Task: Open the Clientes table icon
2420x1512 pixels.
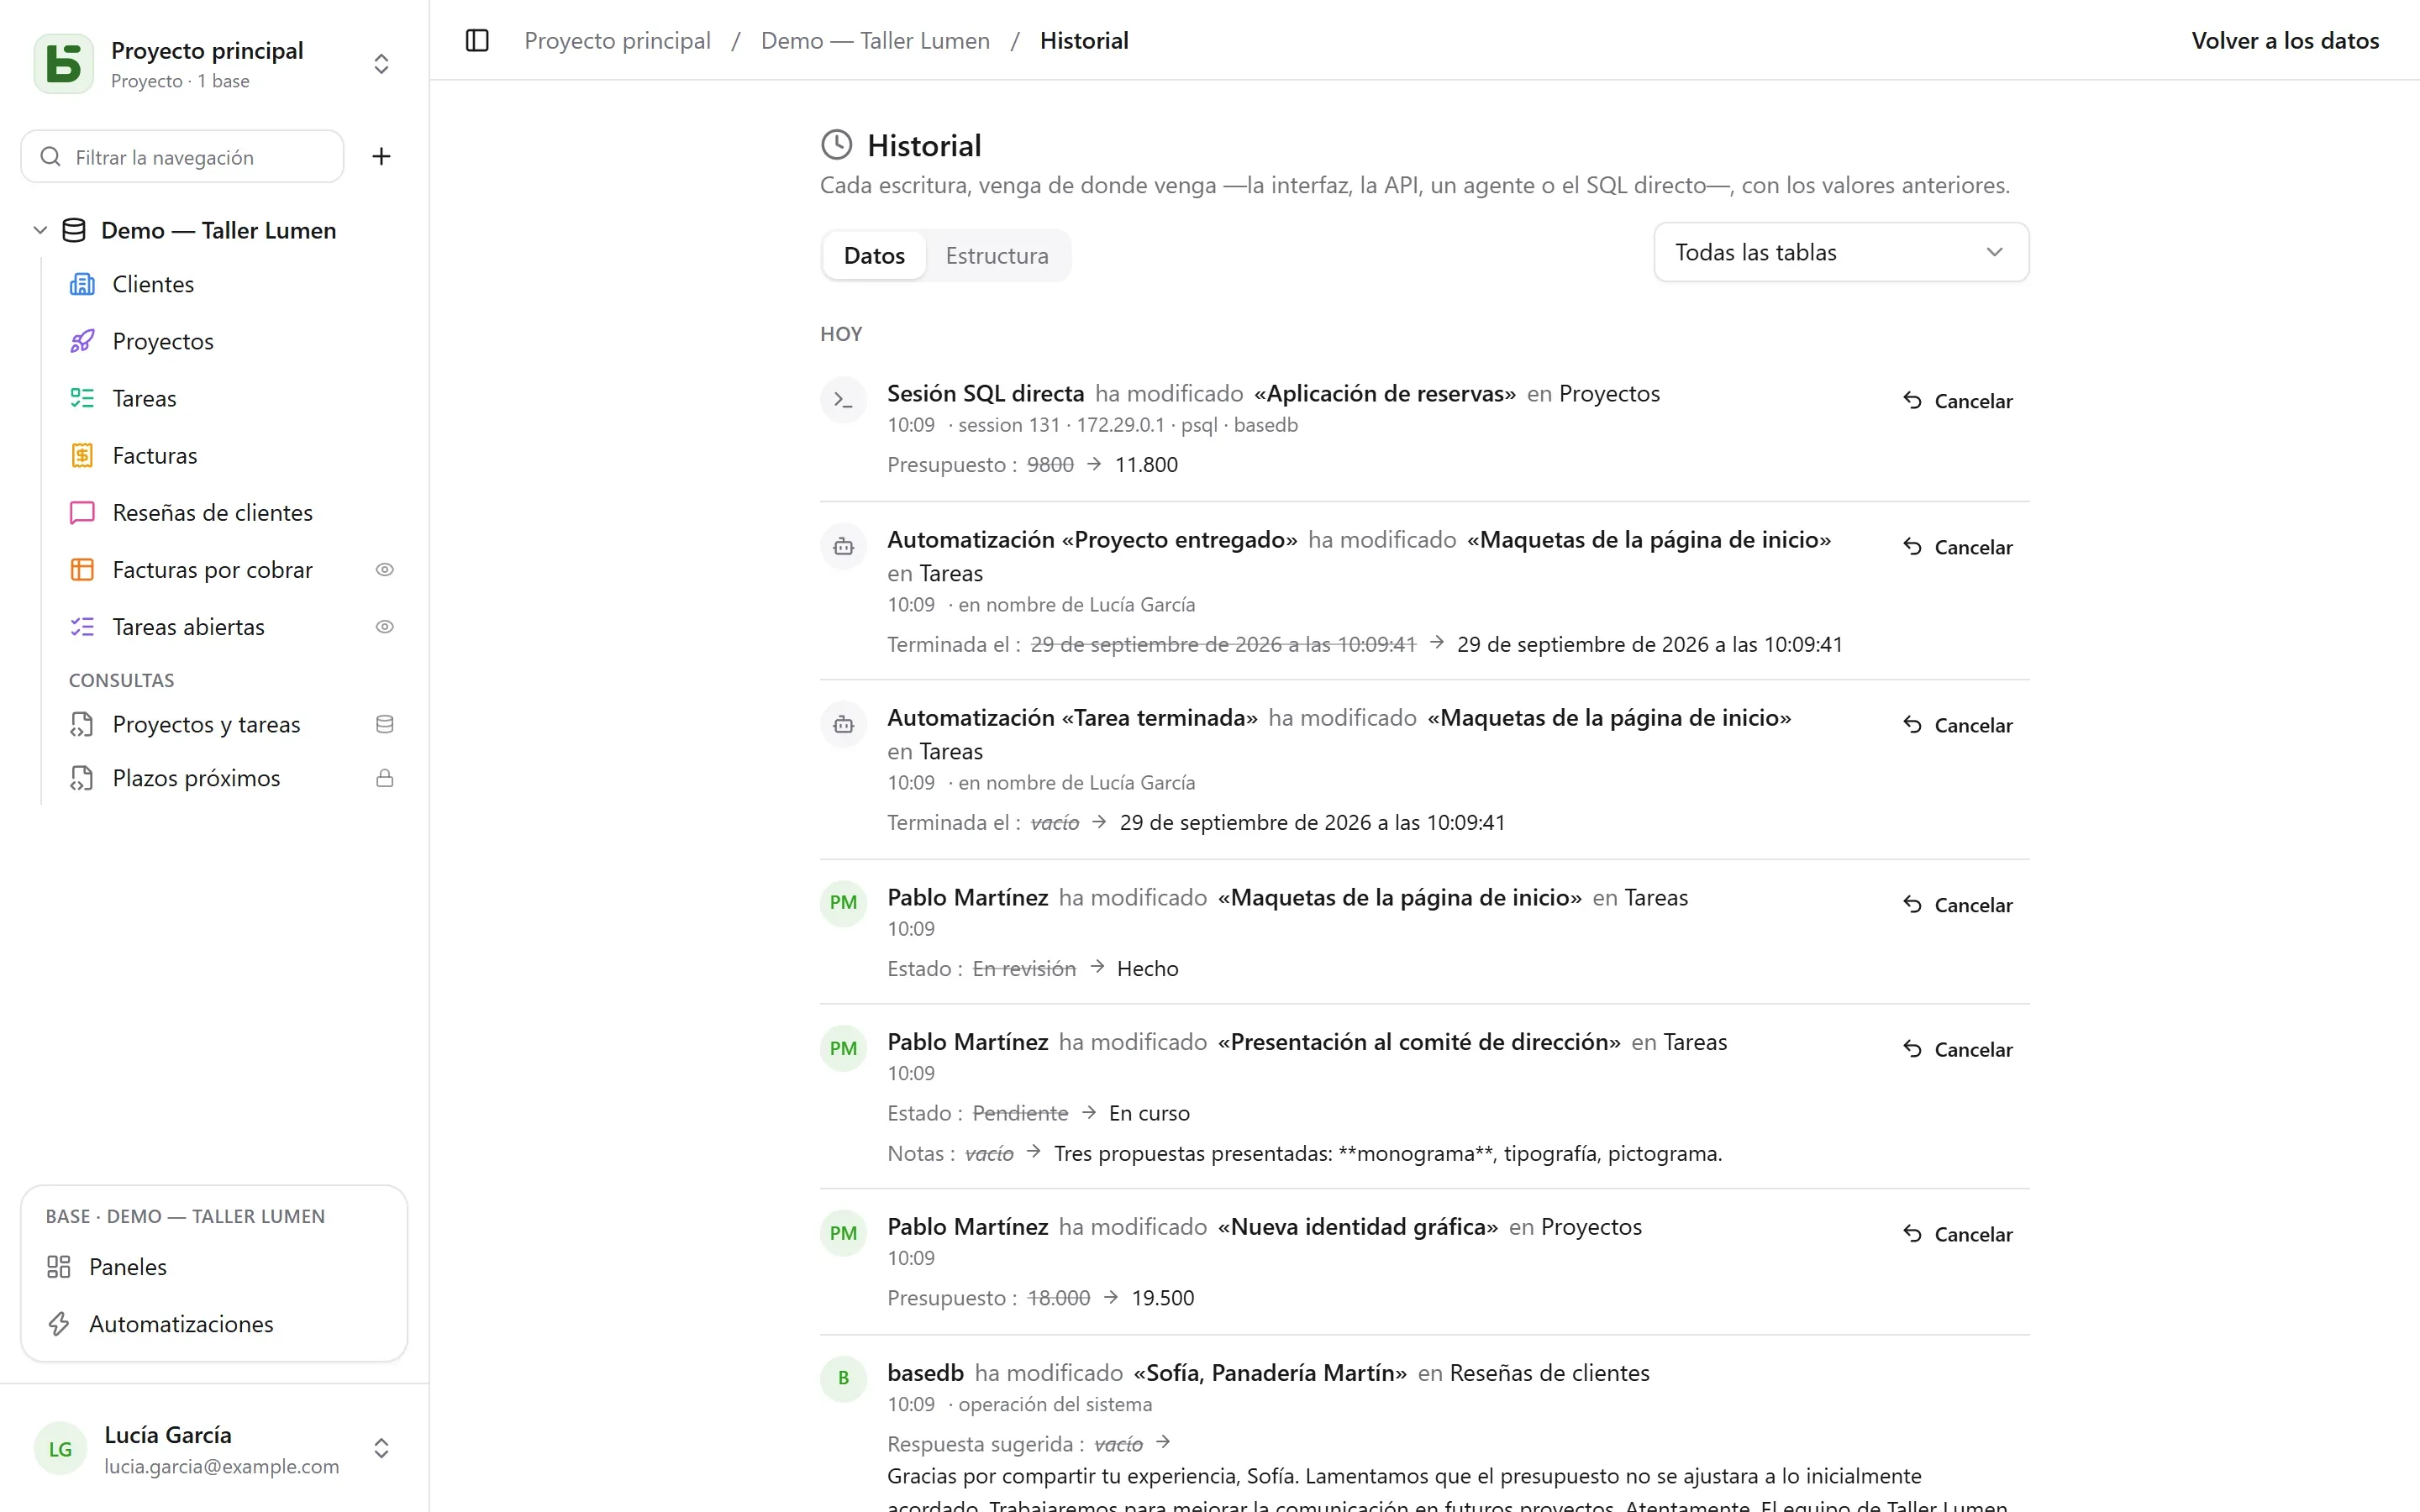Action: coord(82,284)
